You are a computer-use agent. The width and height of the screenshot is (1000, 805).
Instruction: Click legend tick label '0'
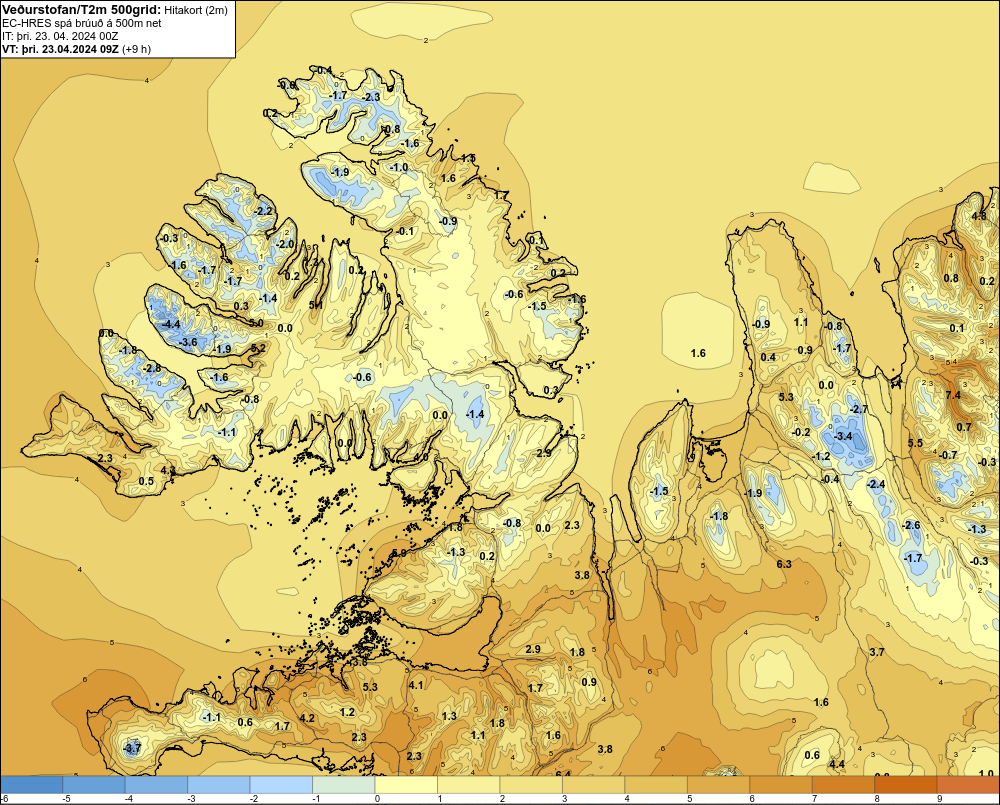click(x=377, y=799)
